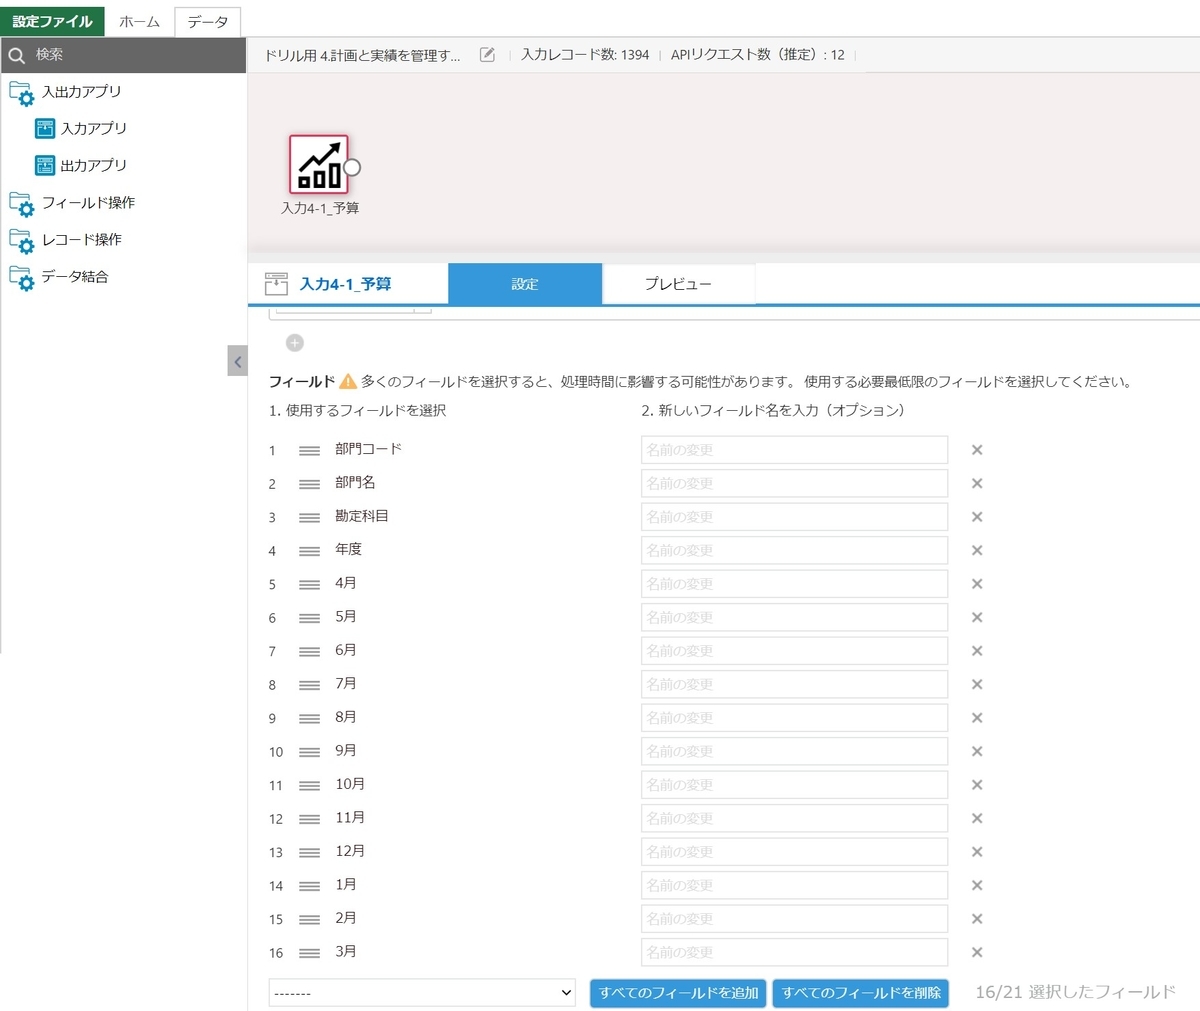Open the 設定ファイル tab
Image resolution: width=1200 pixels, height=1011 pixels.
52,21
